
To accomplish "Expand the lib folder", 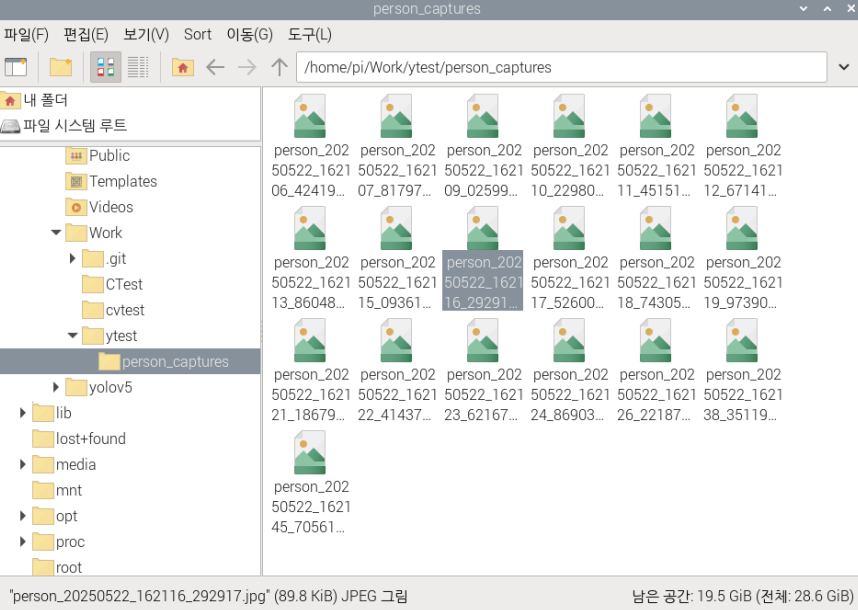I will click(22, 413).
